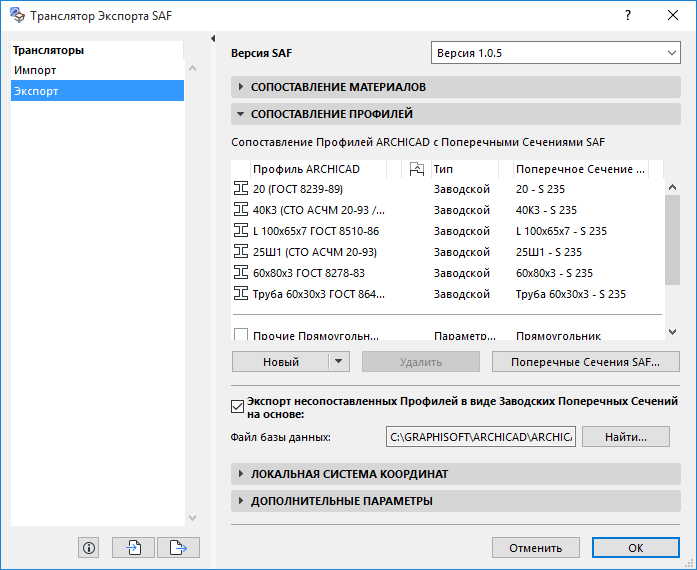Click the profile icon of row 40К3
Image resolution: width=697 pixels, height=570 pixels.
(240, 209)
